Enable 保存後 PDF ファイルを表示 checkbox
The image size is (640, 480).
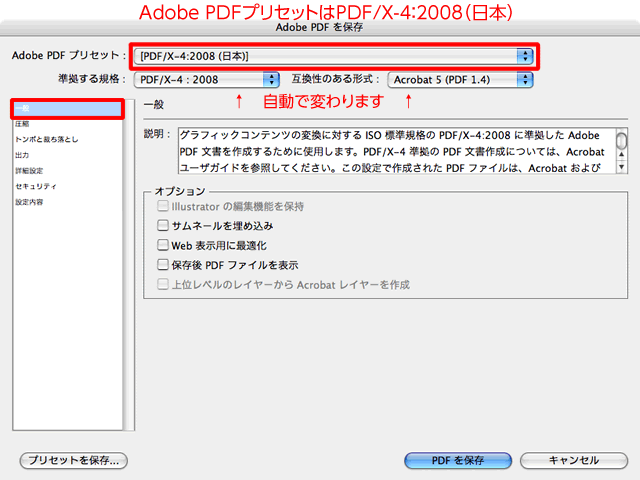[x=163, y=264]
